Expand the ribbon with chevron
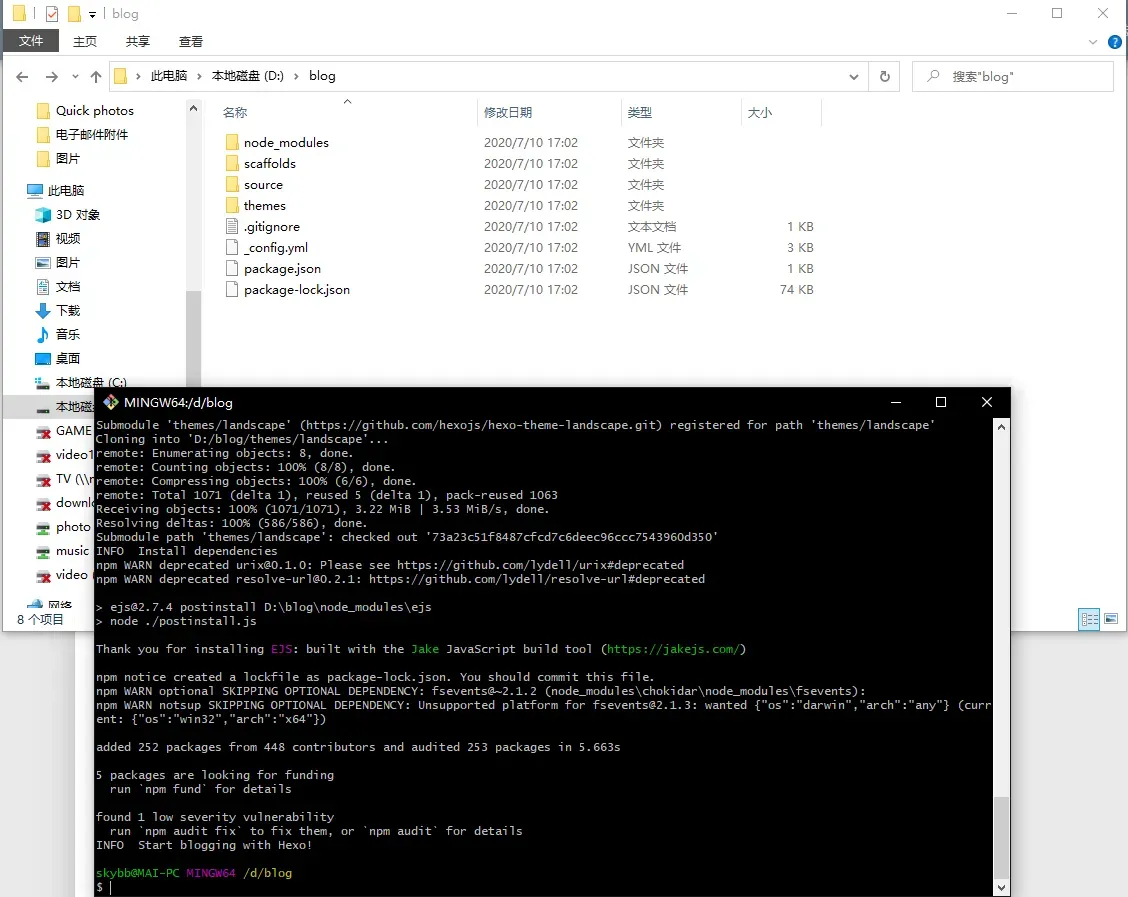 (x=1093, y=42)
